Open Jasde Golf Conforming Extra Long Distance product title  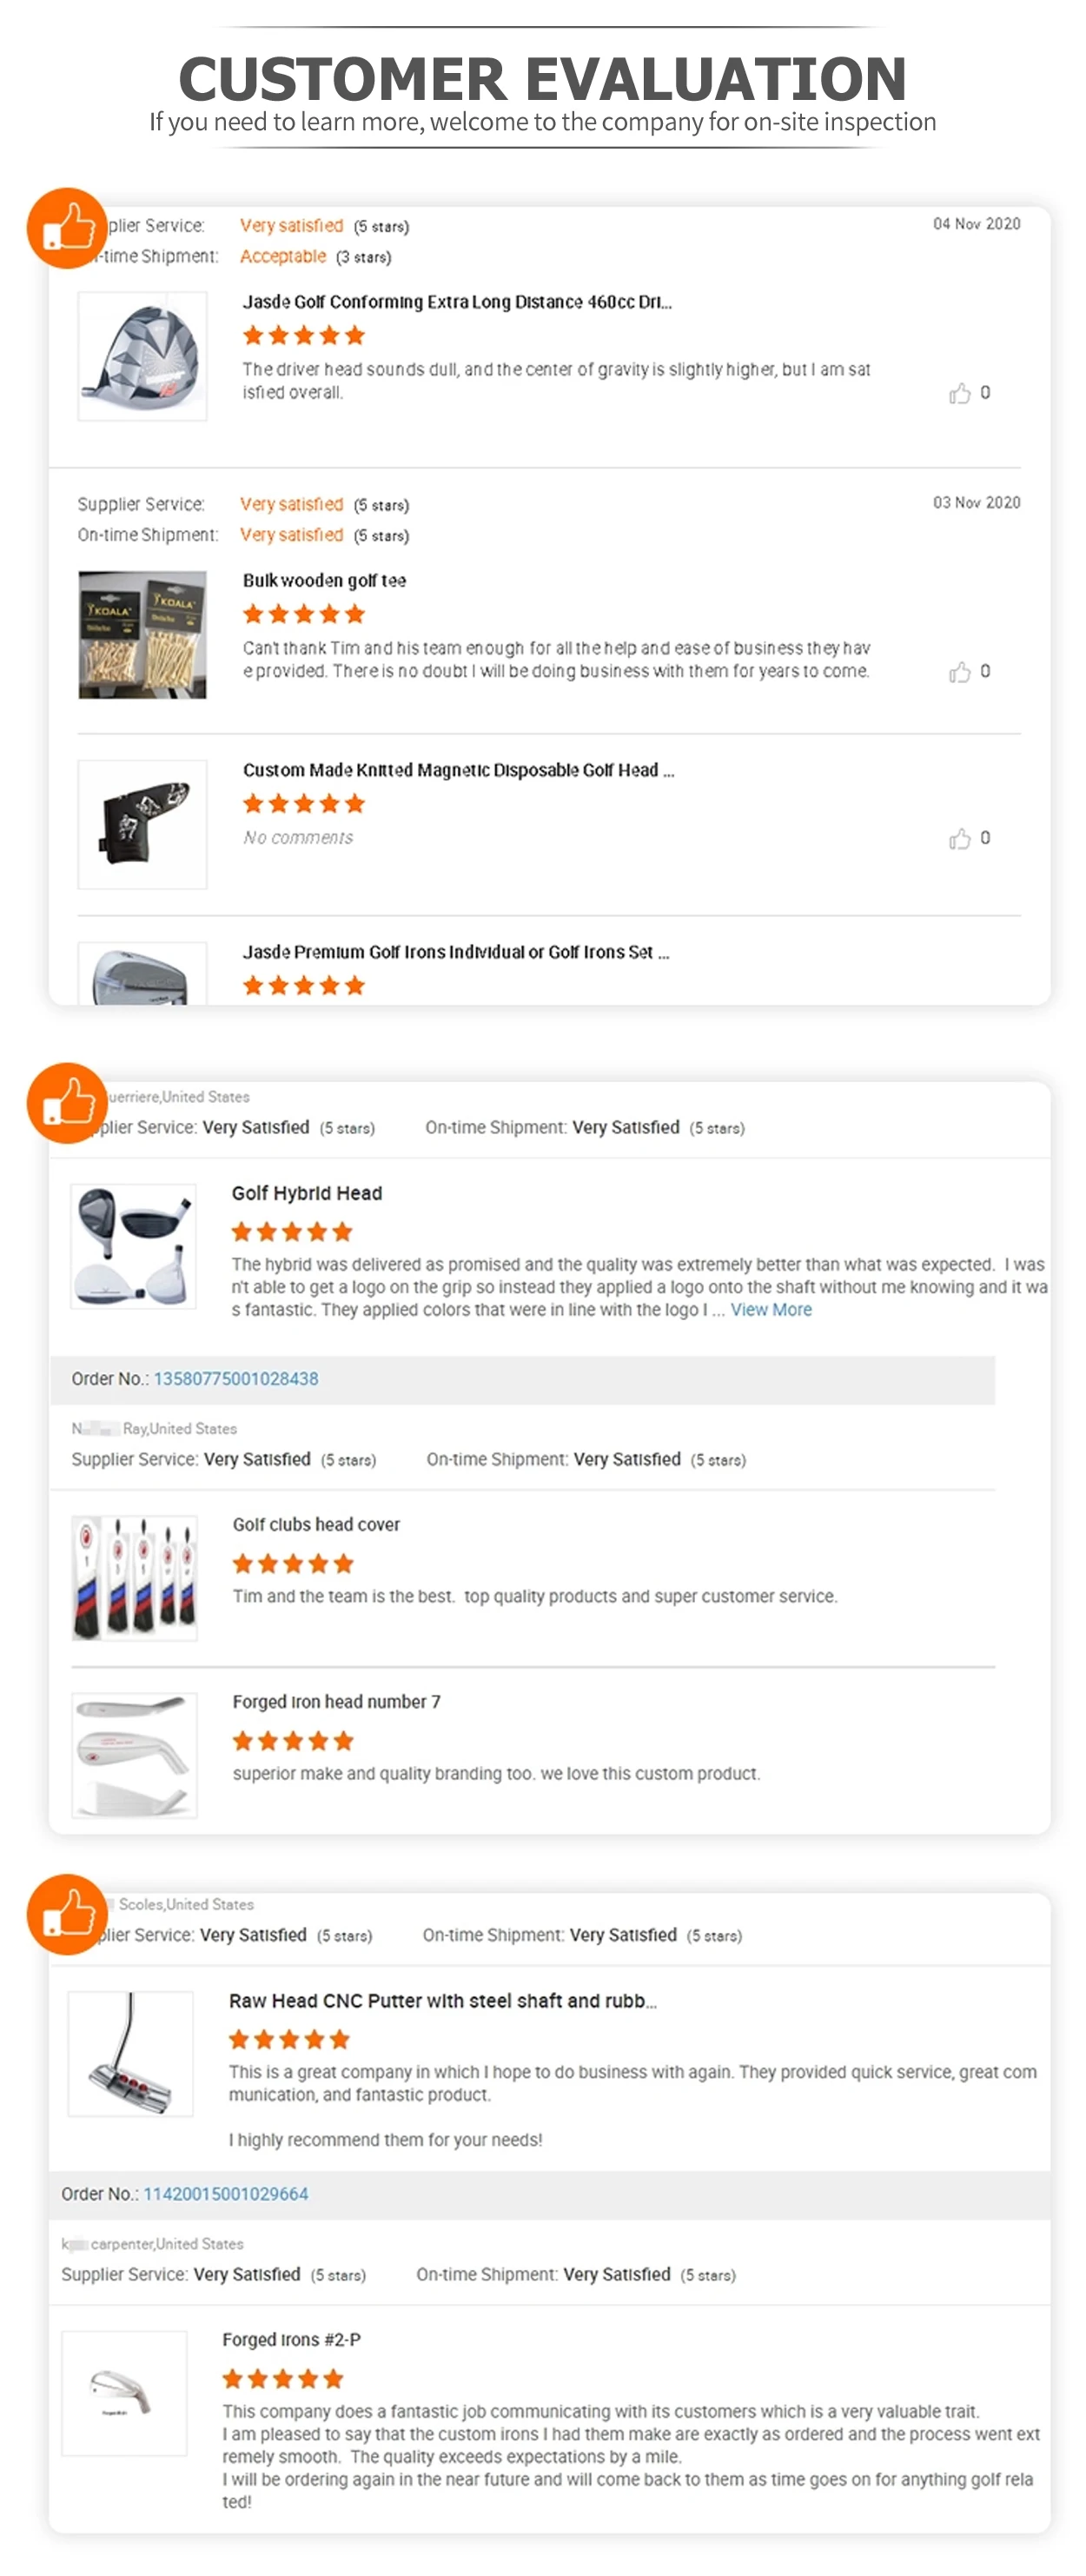tap(457, 302)
